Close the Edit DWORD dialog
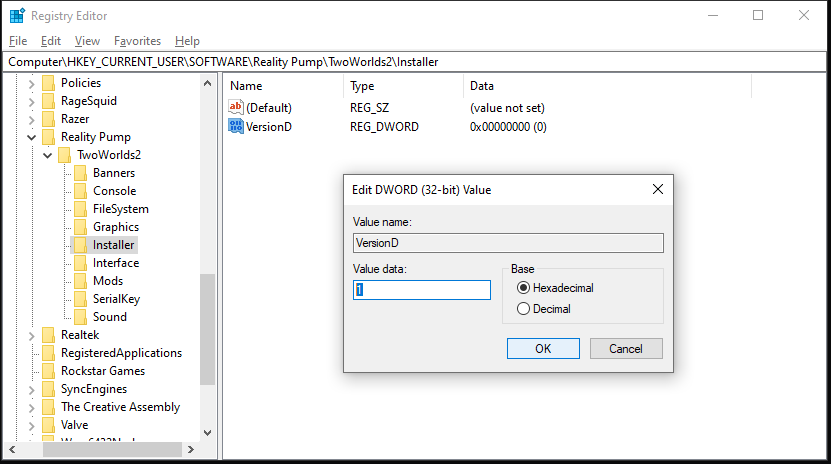Image resolution: width=831 pixels, height=466 pixels. click(x=658, y=189)
